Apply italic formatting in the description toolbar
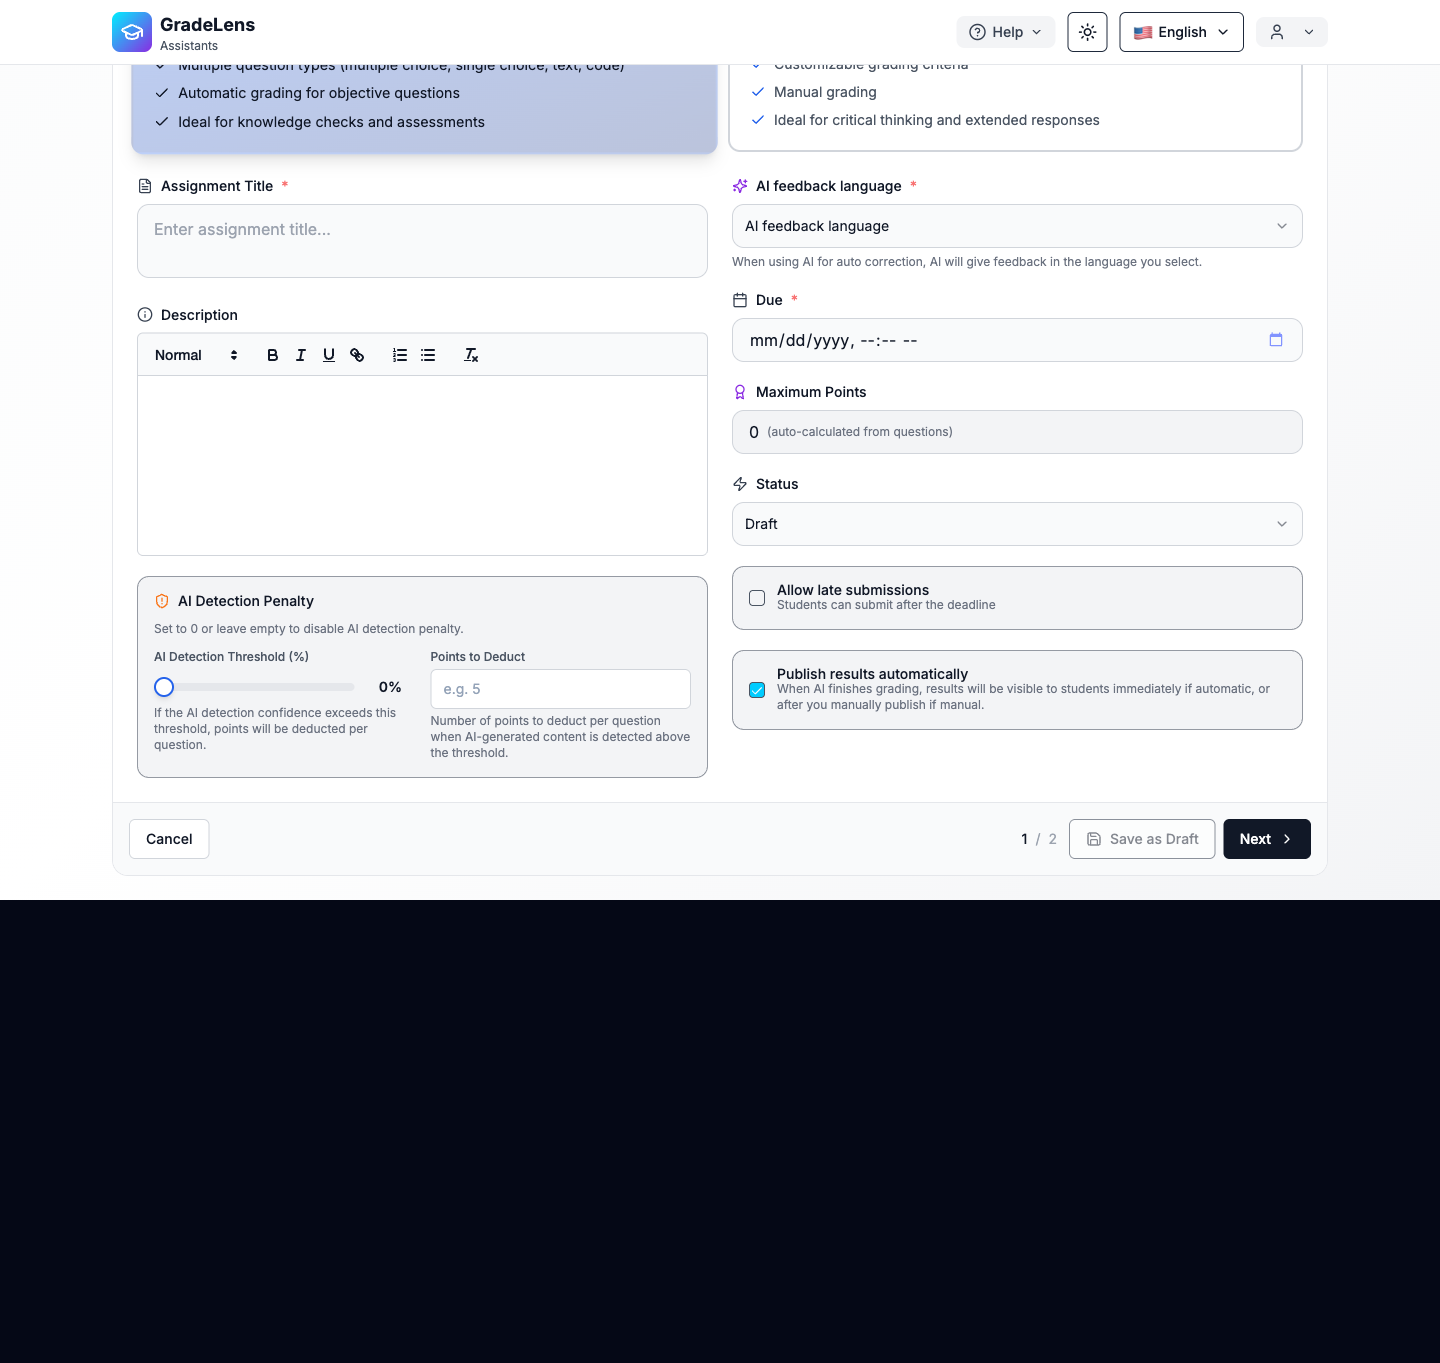 click(300, 355)
